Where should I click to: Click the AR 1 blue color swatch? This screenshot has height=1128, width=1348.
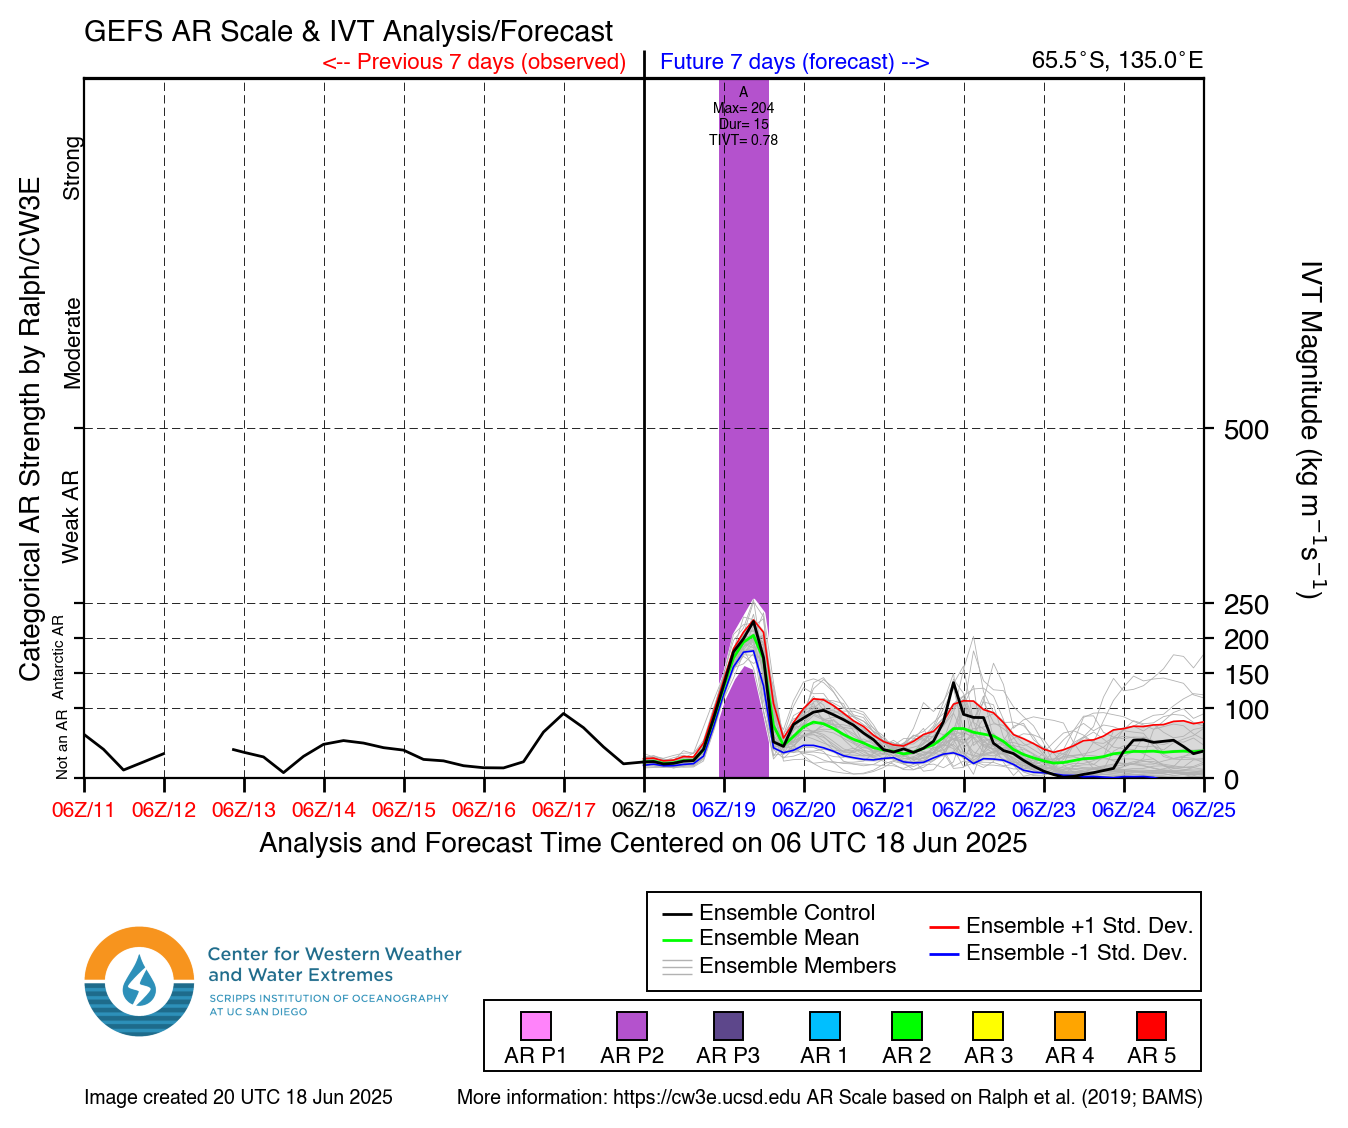(x=824, y=1026)
